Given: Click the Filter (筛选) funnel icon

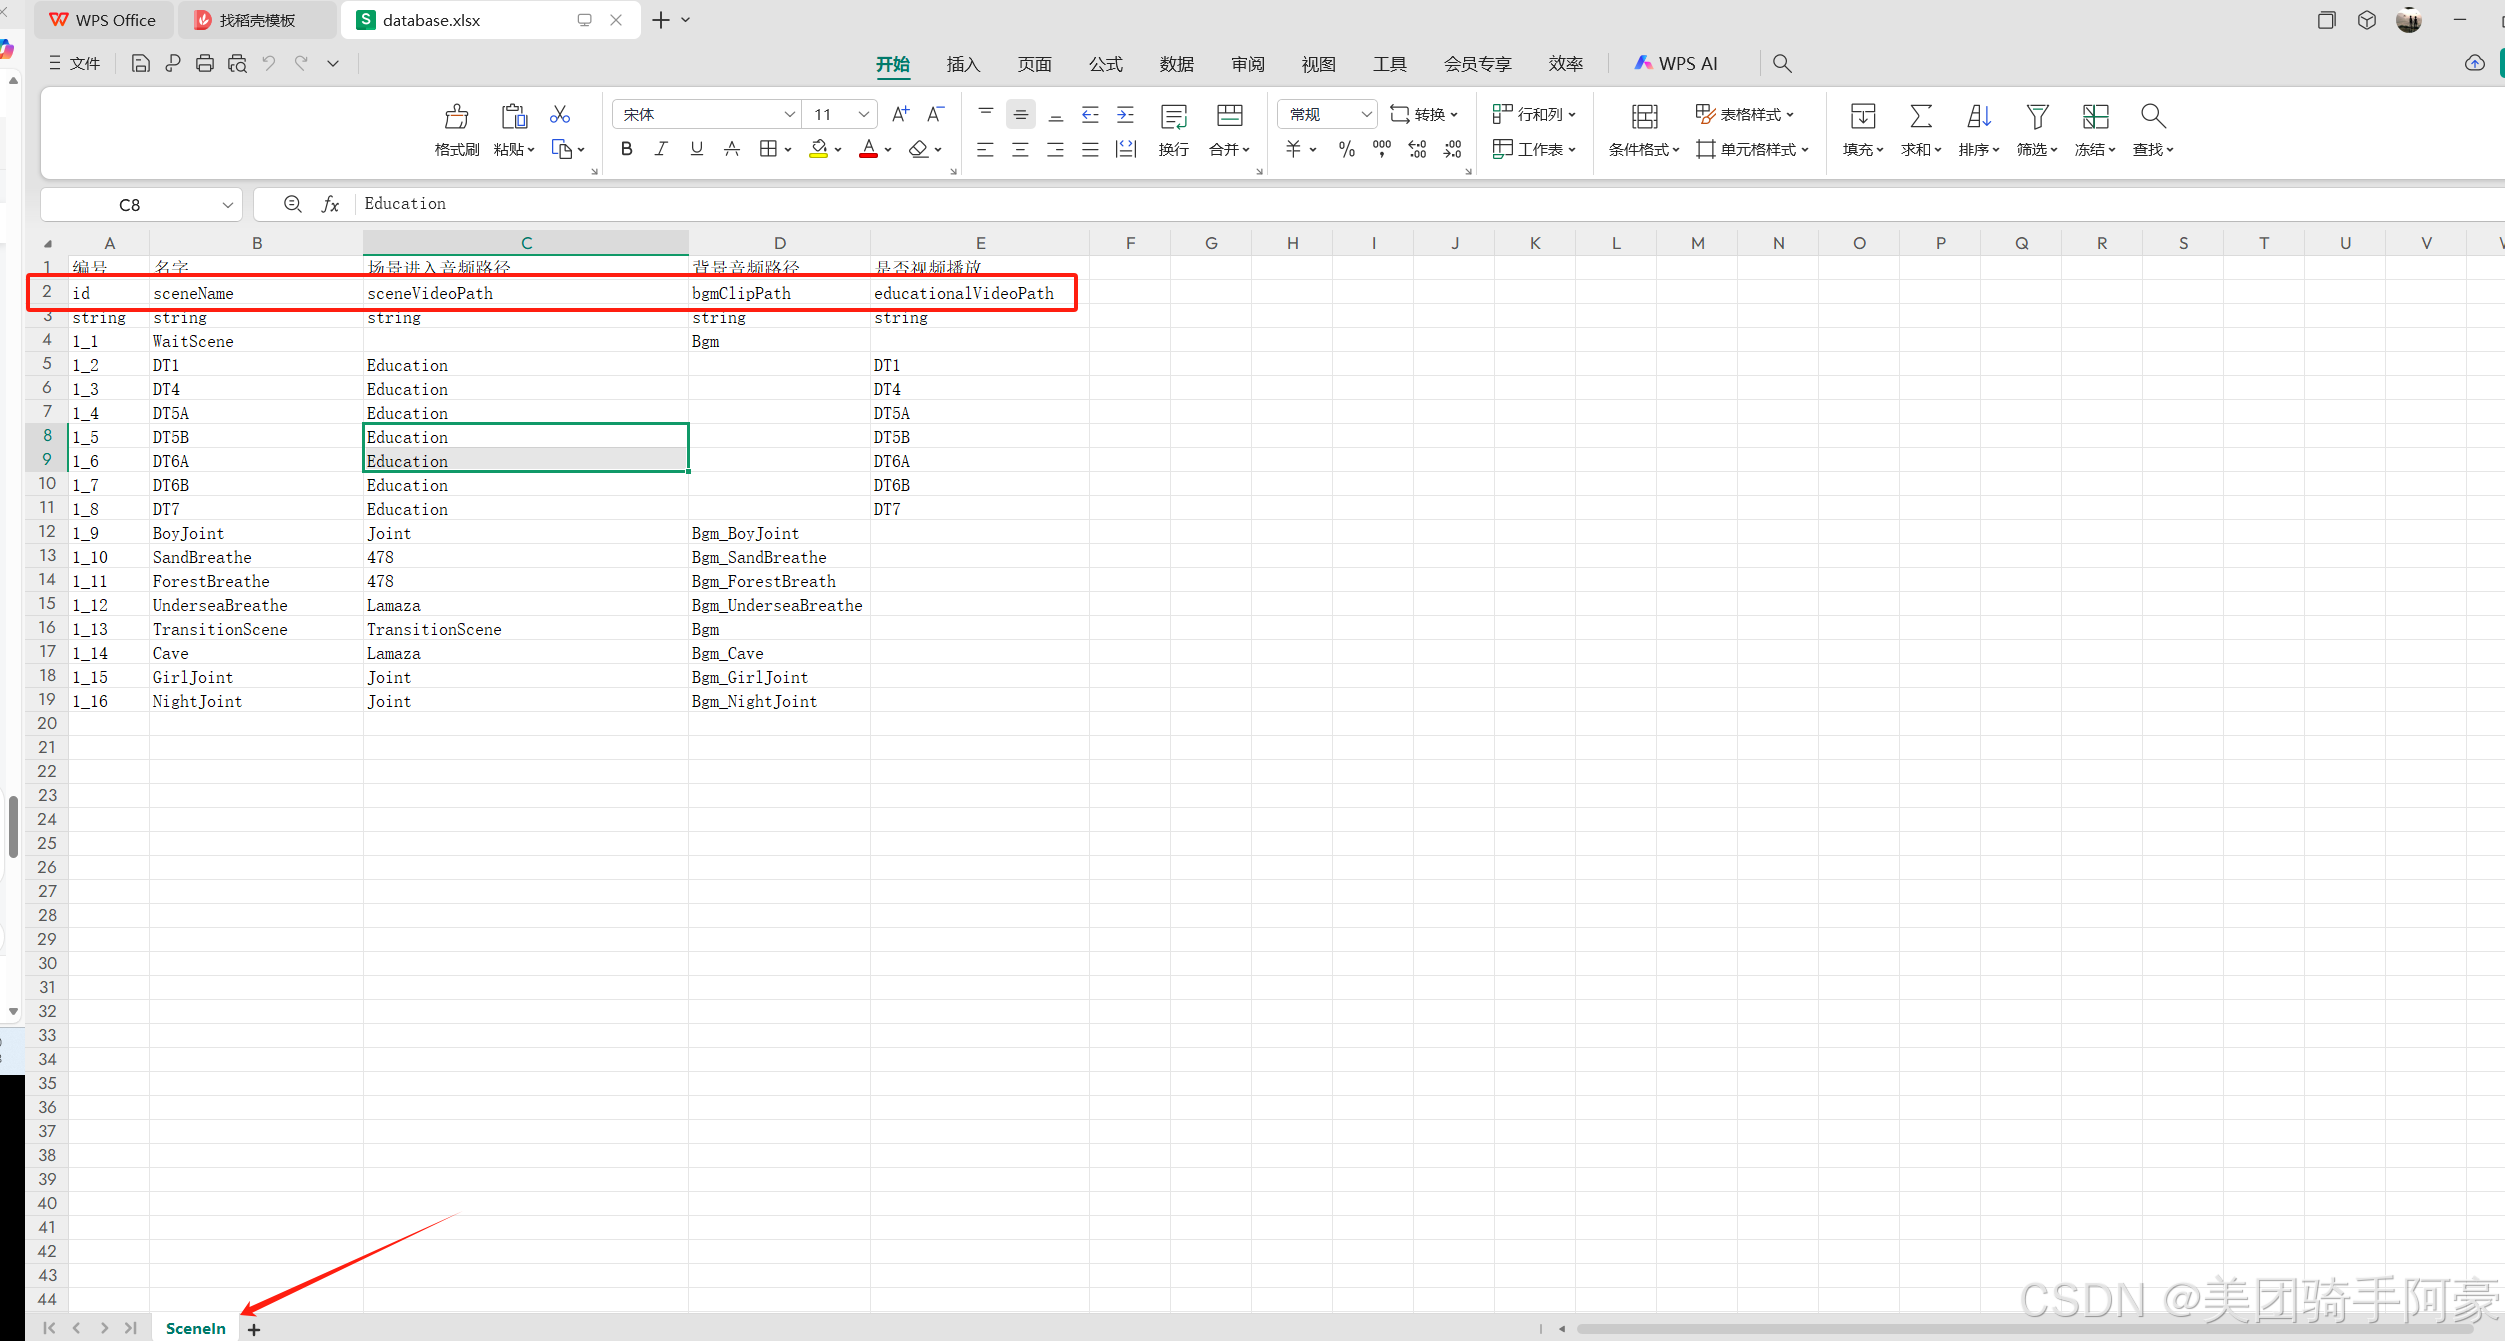Looking at the screenshot, I should 2036,117.
